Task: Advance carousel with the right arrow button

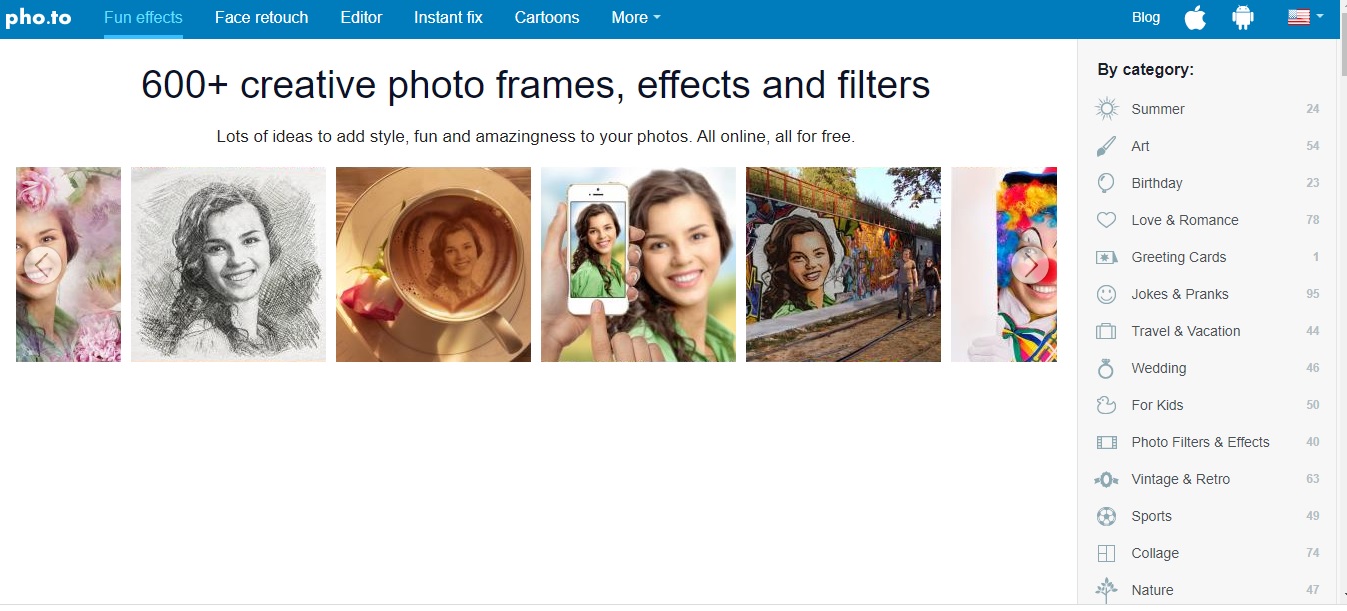Action: pyautogui.click(x=1030, y=265)
